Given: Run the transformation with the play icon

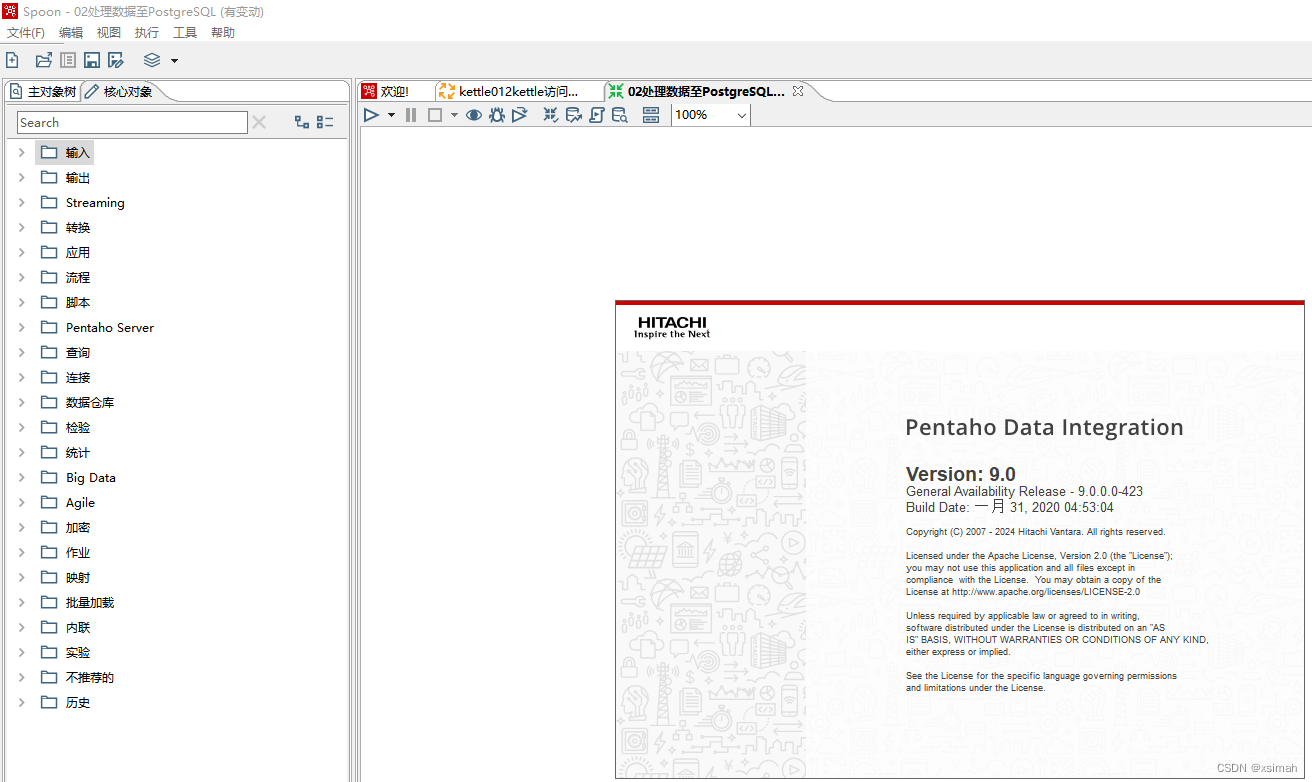Looking at the screenshot, I should 371,114.
